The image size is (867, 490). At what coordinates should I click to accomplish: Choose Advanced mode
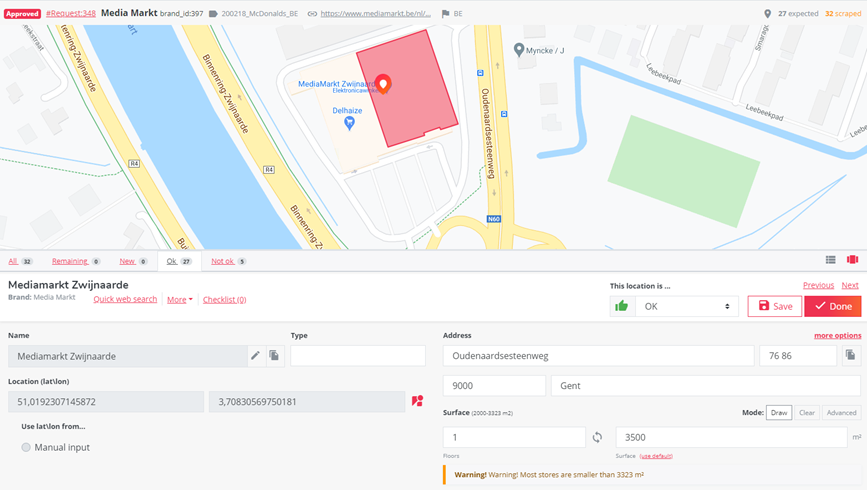coord(842,413)
